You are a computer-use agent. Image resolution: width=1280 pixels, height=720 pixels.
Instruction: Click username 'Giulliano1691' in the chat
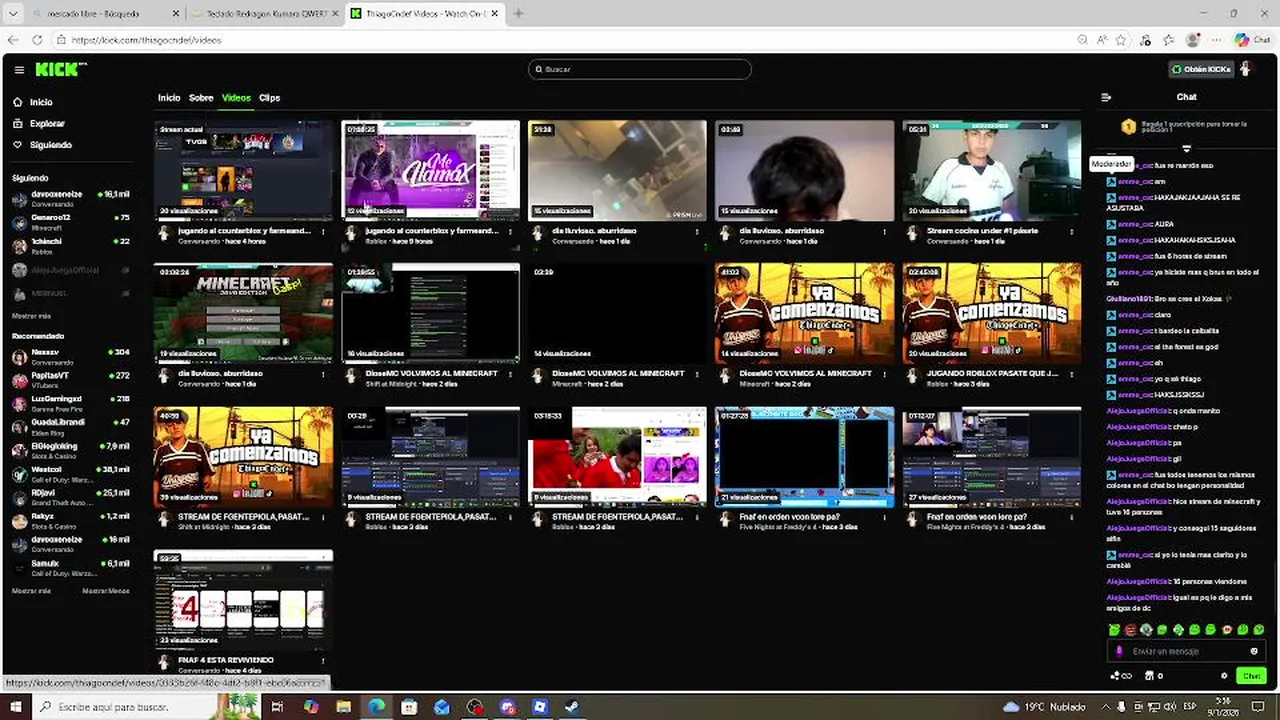click(1128, 299)
